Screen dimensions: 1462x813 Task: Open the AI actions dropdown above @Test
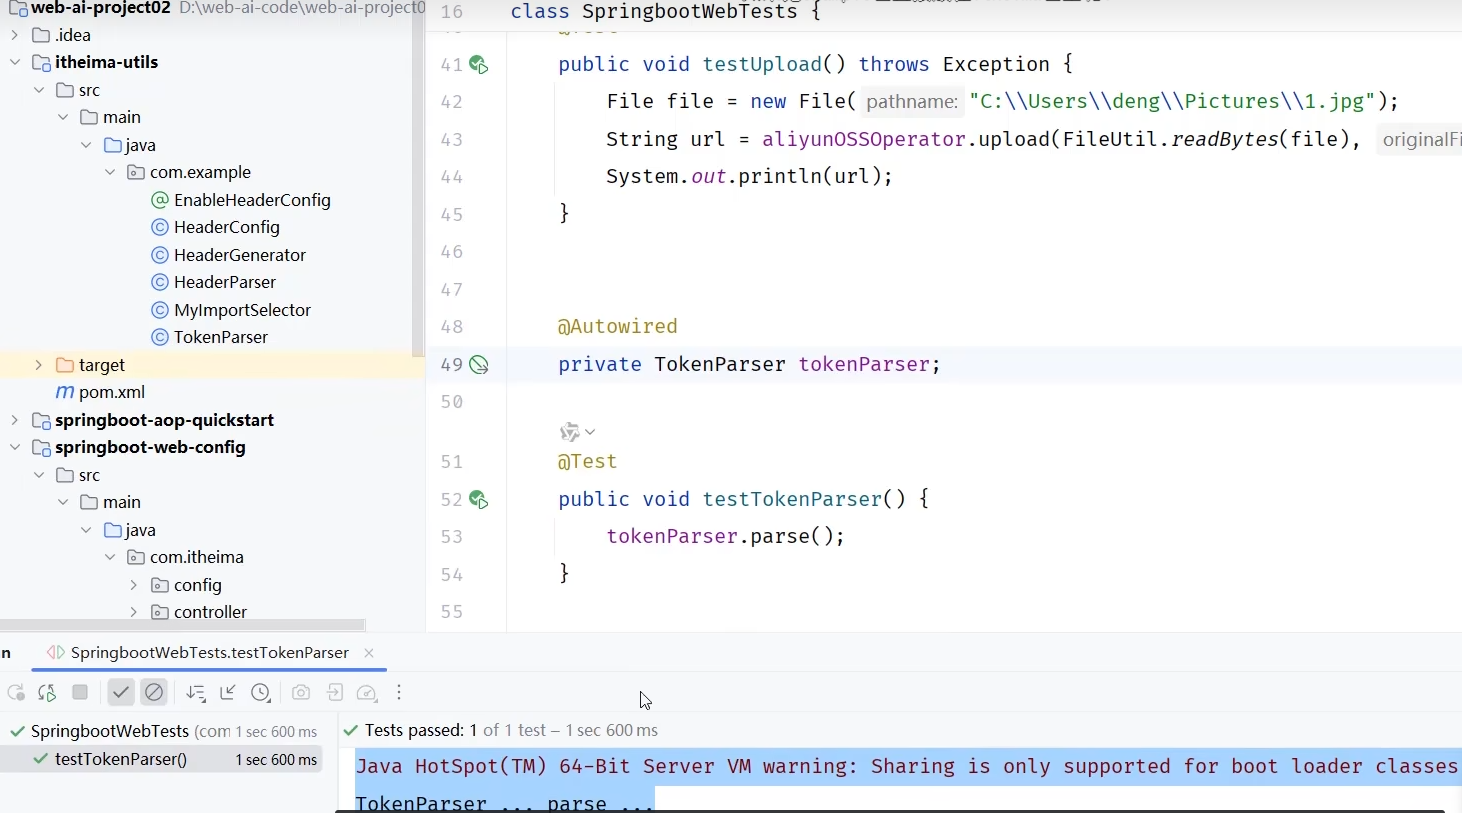click(x=578, y=432)
